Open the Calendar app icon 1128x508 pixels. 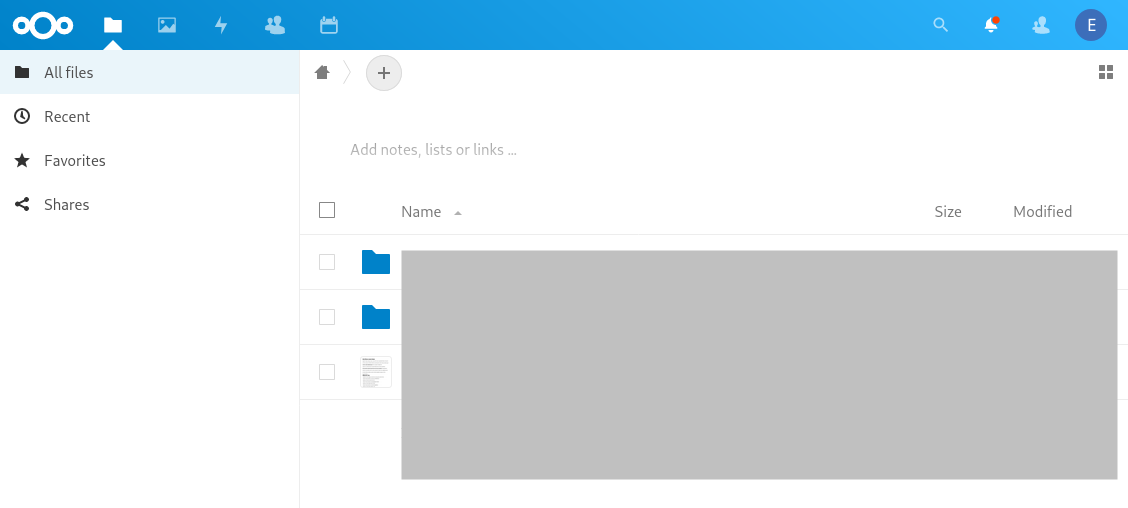[329, 25]
